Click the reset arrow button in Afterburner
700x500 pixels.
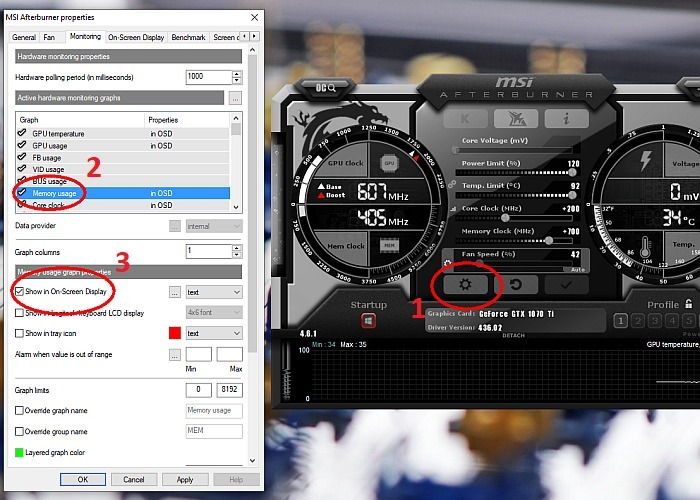(x=516, y=284)
